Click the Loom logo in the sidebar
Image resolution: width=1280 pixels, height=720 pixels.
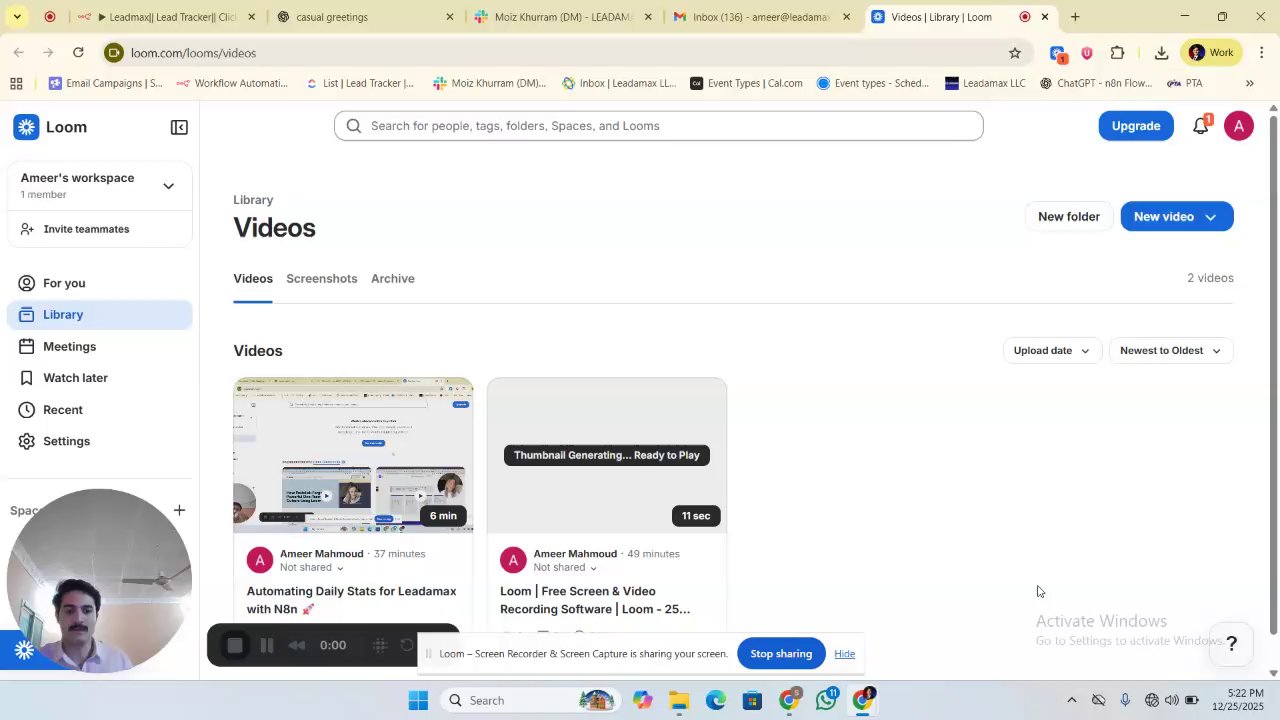pos(50,127)
